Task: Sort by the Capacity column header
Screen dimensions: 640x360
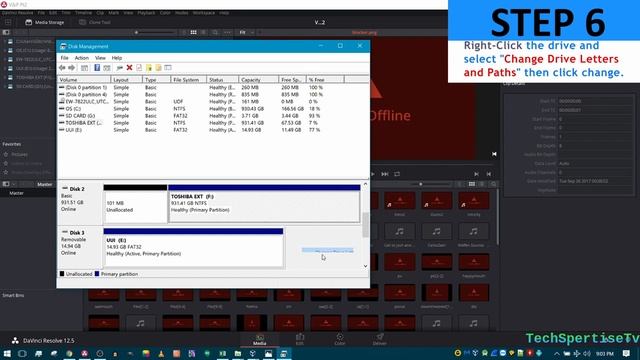Action: [x=259, y=80]
